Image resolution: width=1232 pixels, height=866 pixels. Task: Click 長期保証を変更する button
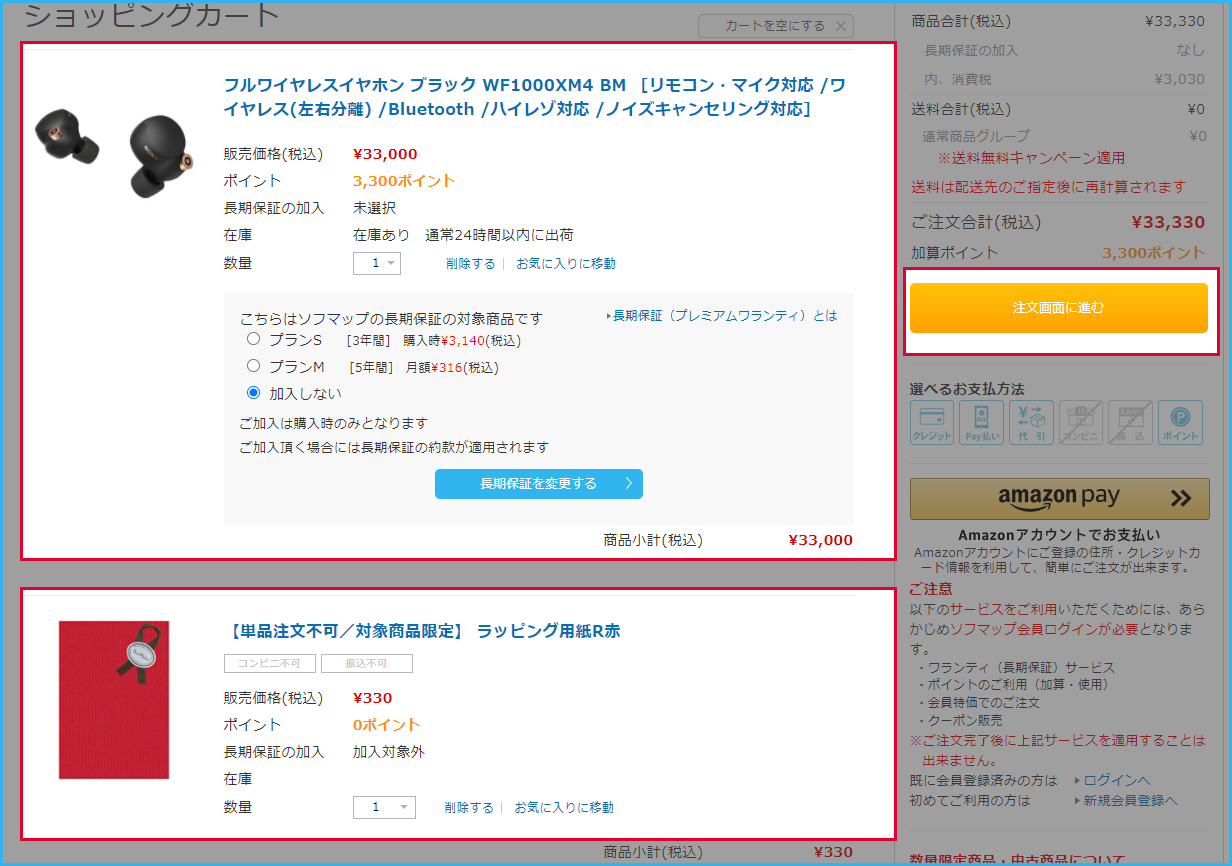[539, 484]
